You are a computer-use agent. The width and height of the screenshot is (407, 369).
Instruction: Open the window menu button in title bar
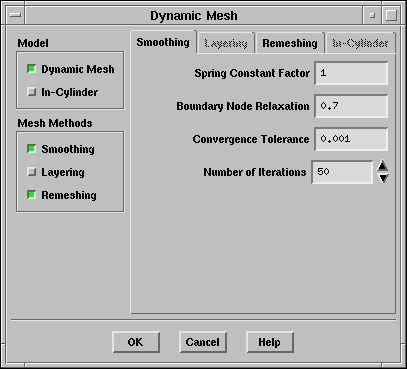[x=15, y=15]
